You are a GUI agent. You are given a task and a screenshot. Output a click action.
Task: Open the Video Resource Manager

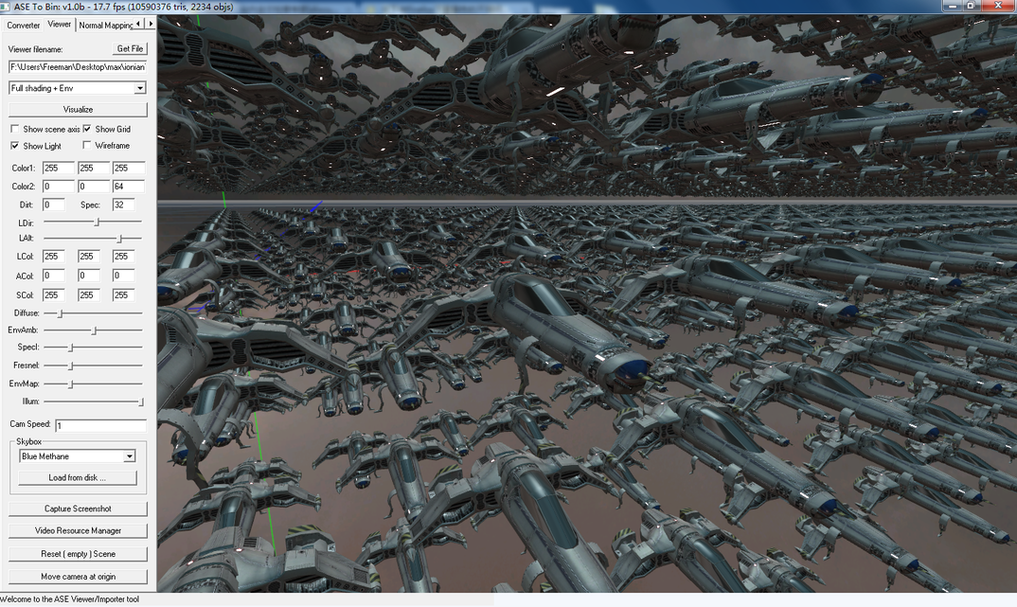point(78,531)
